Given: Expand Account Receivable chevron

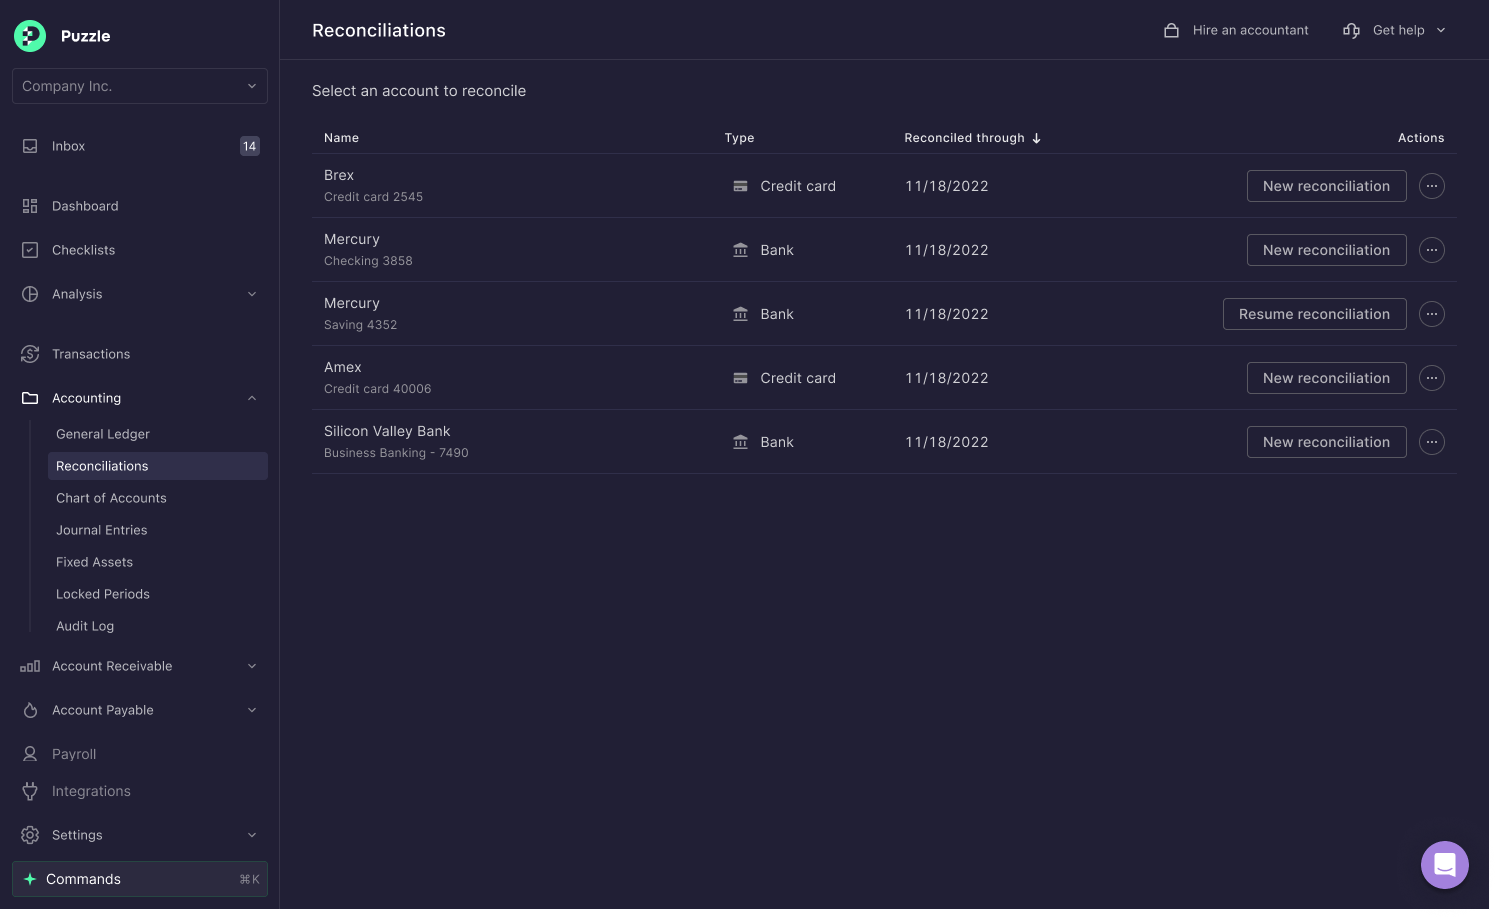Looking at the screenshot, I should point(252,666).
